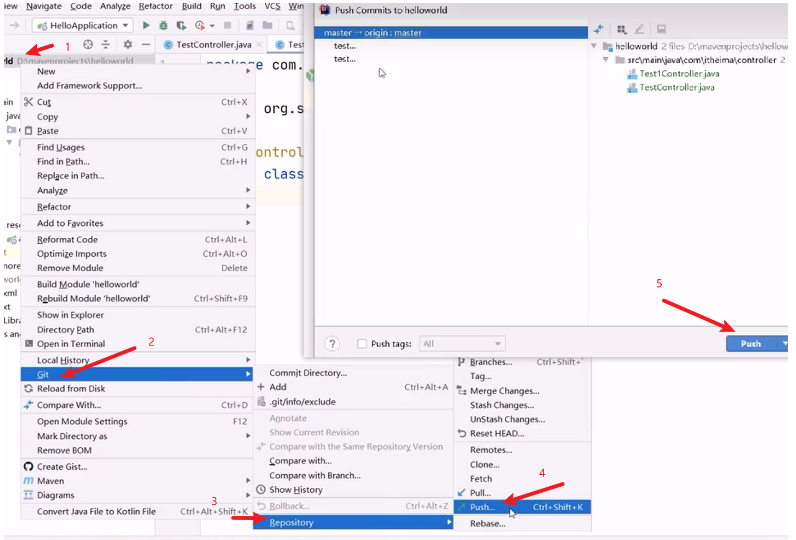796x540 pixels.
Task: Open Project panel gear settings
Action: [128, 44]
